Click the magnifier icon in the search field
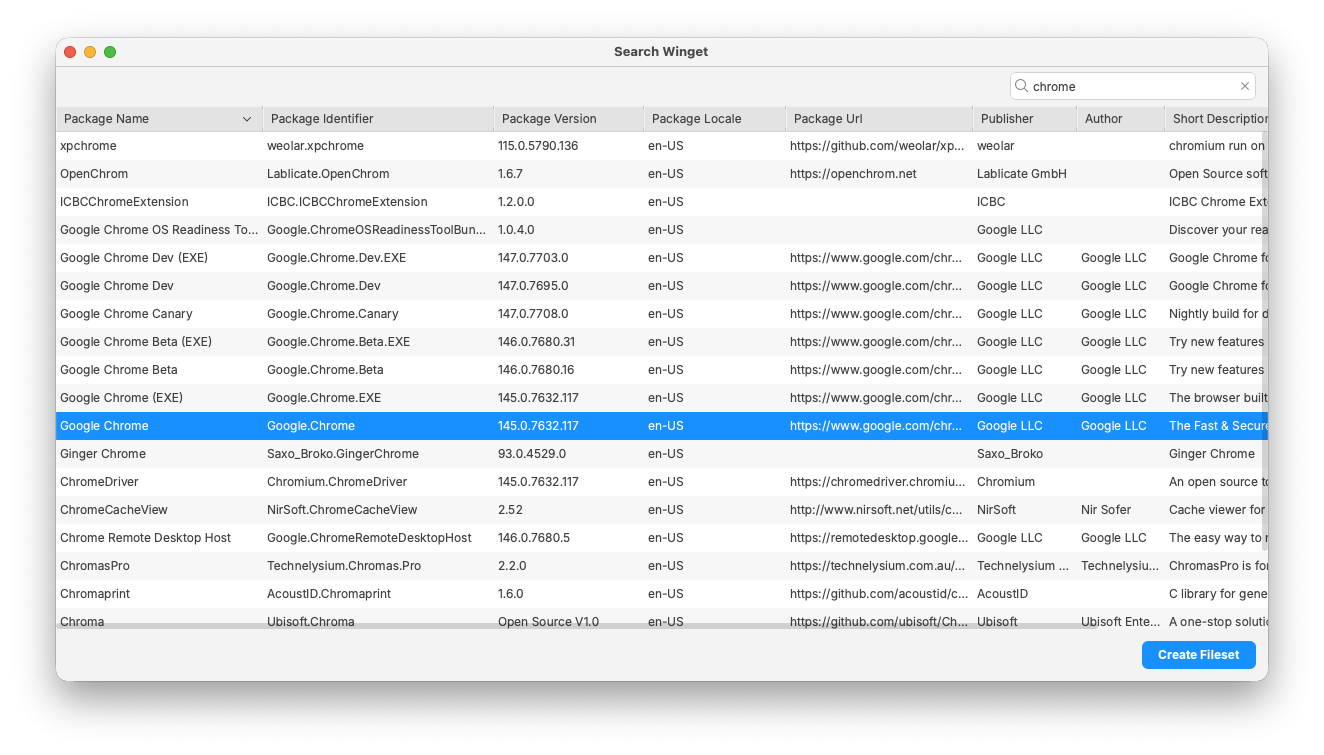This screenshot has height=755, width=1324. (x=1021, y=86)
